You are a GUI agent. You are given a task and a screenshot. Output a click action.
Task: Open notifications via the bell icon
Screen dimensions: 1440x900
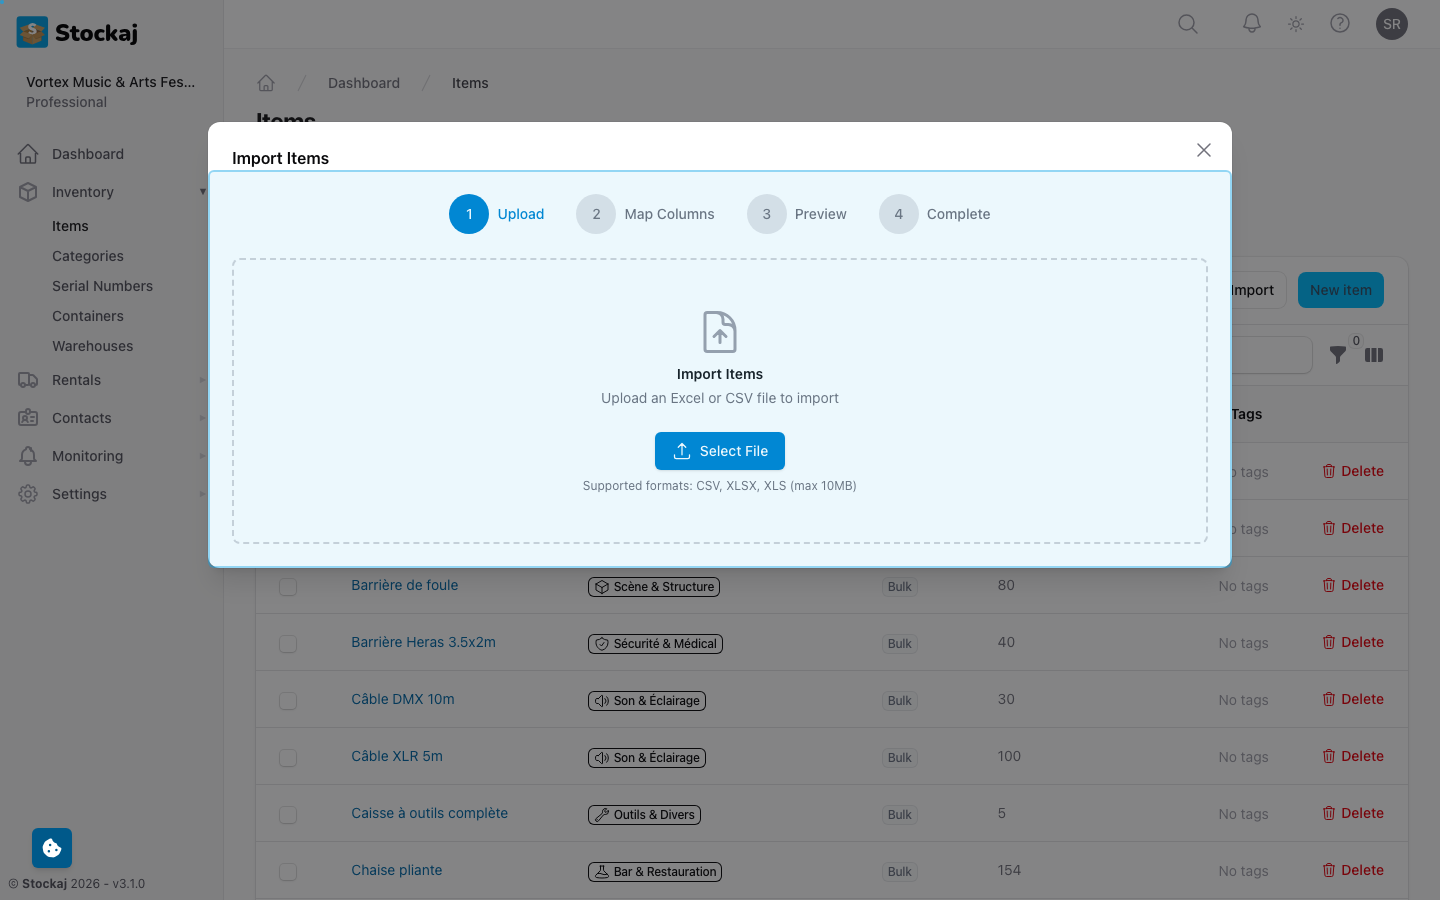1251,23
